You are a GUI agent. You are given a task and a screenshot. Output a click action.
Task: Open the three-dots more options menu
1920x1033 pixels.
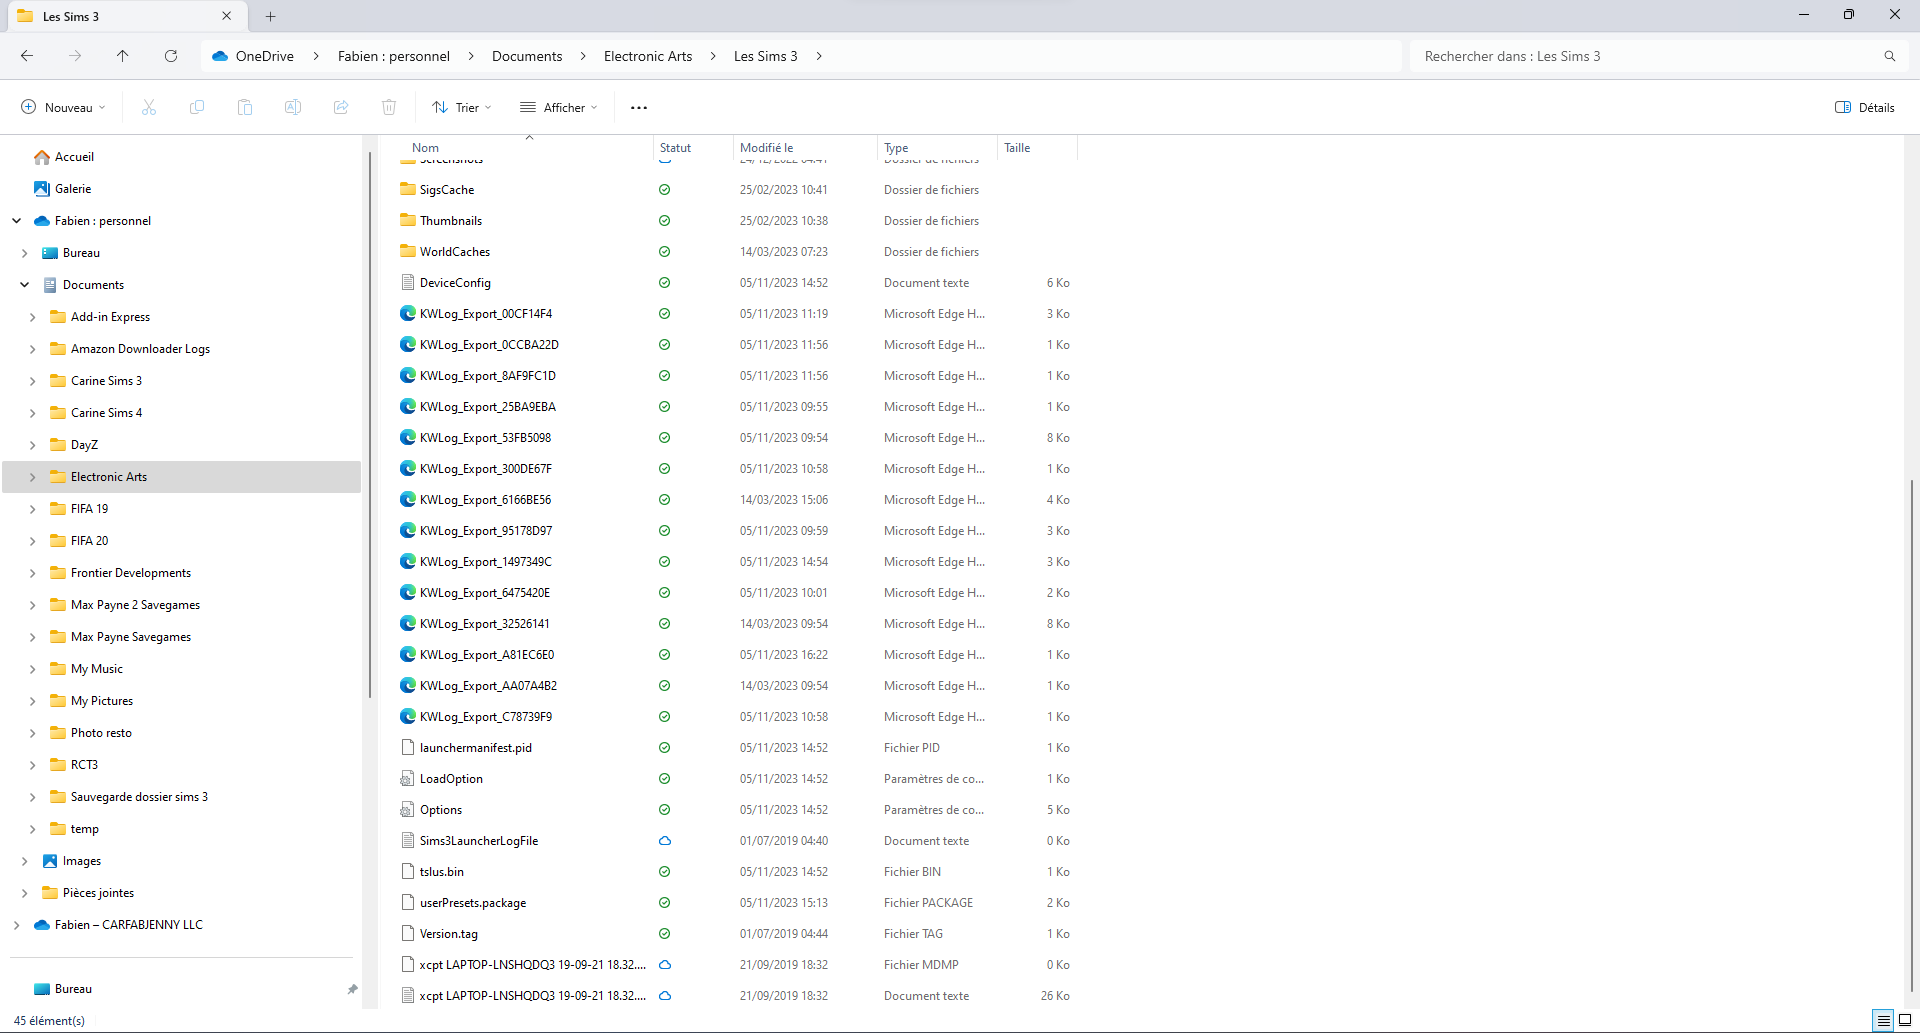[x=639, y=107]
